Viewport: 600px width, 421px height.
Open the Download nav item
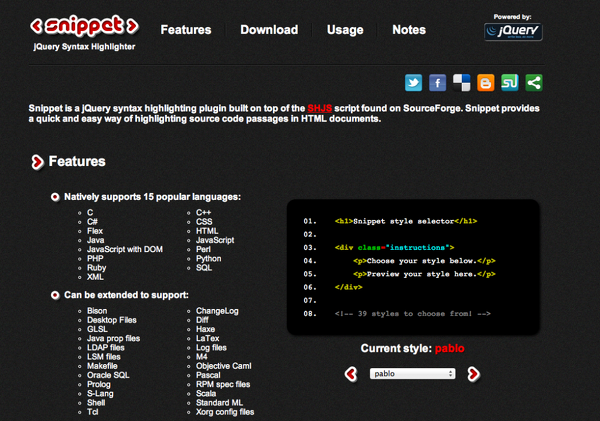tap(269, 30)
